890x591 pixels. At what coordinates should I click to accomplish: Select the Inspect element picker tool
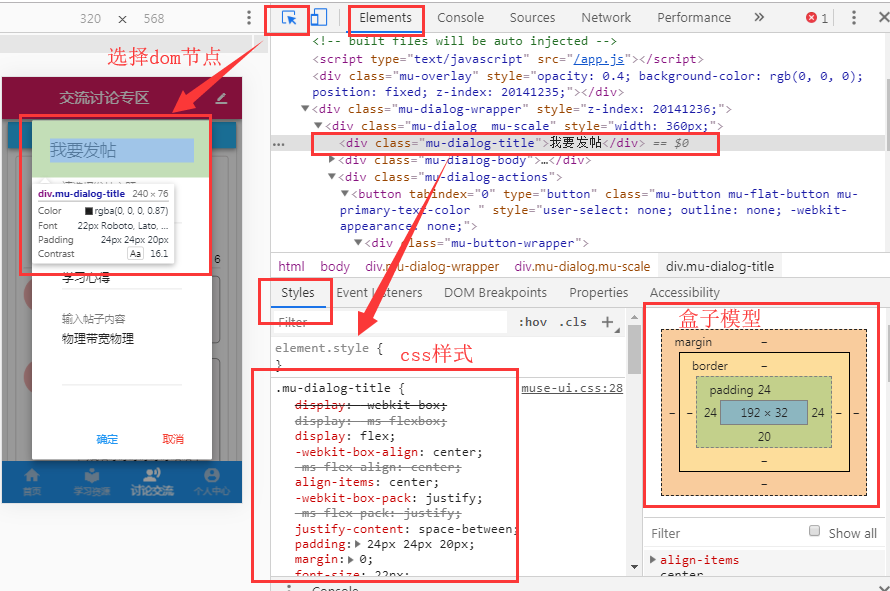287,18
